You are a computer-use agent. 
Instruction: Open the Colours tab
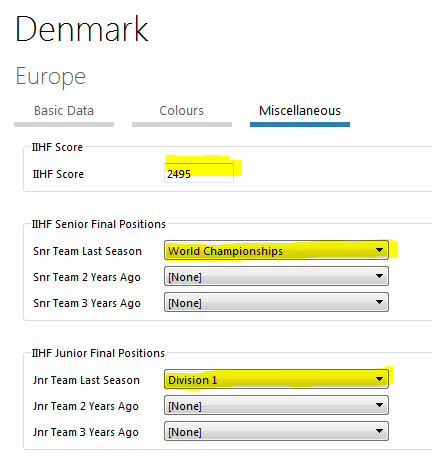(182, 111)
